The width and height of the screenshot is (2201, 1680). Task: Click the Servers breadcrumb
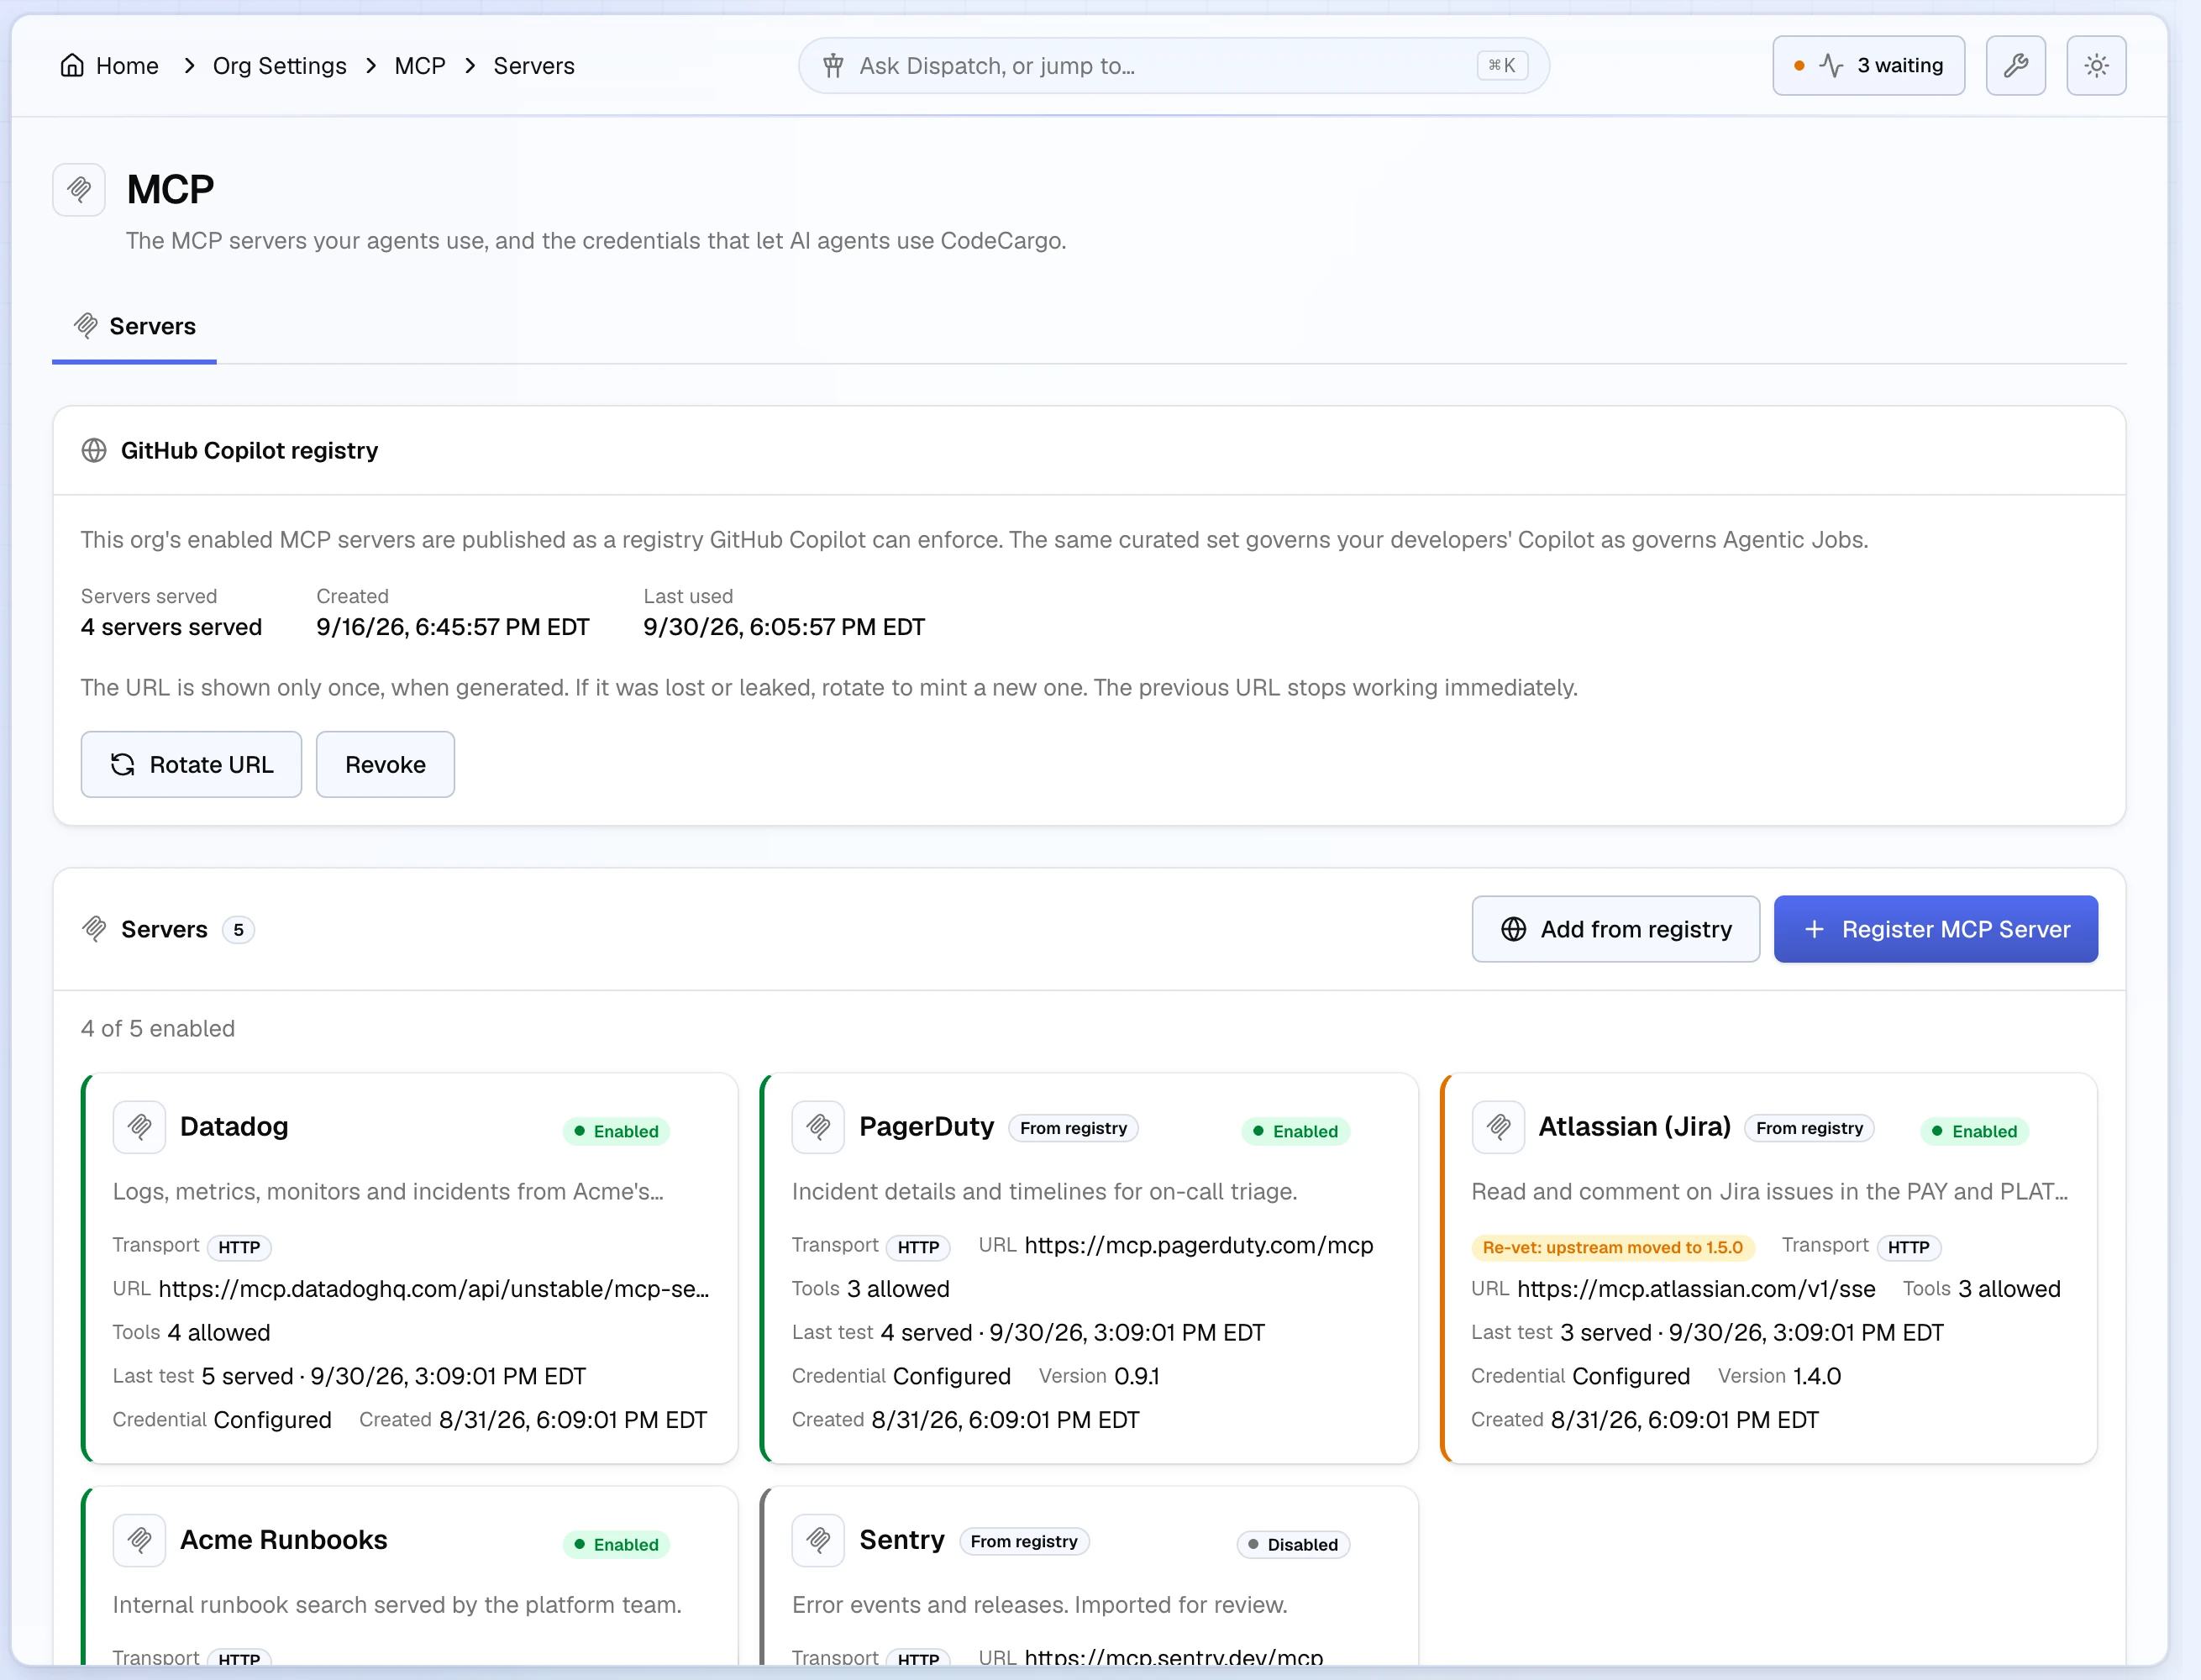pyautogui.click(x=534, y=66)
